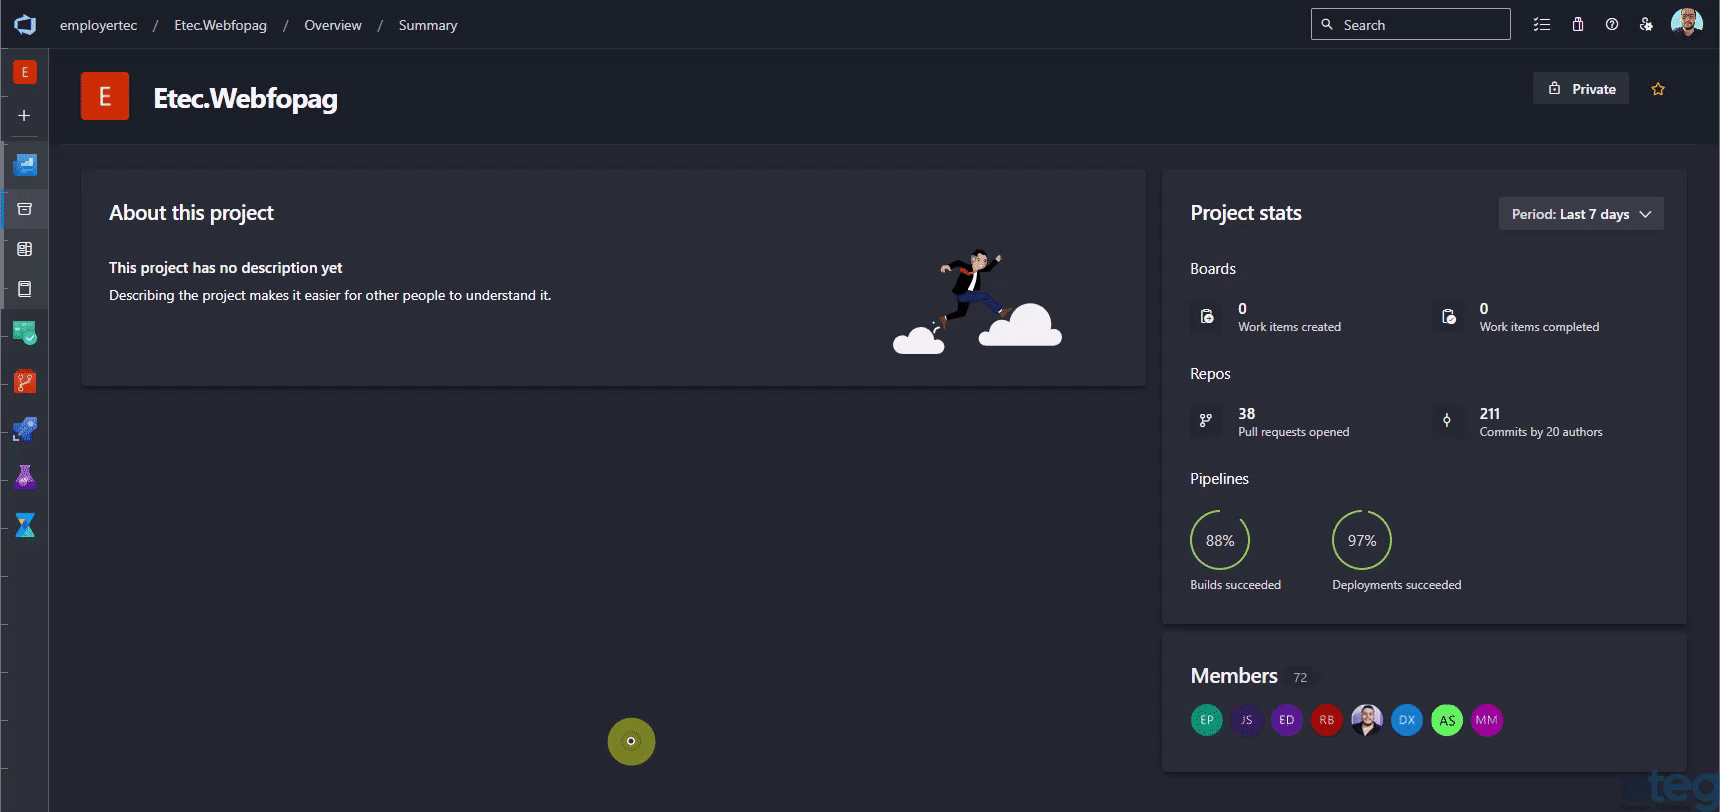Open the Boards hub icon in sidebar

[25, 332]
